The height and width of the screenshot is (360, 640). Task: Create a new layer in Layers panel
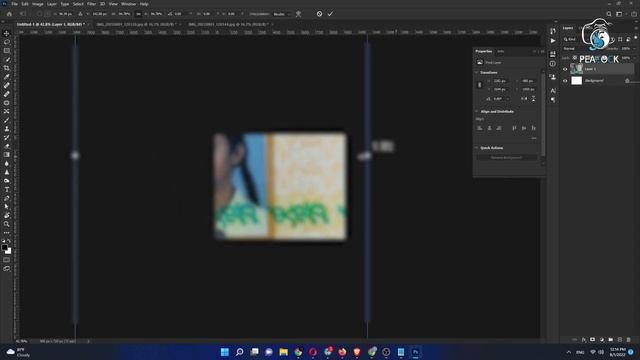[x=620, y=340]
